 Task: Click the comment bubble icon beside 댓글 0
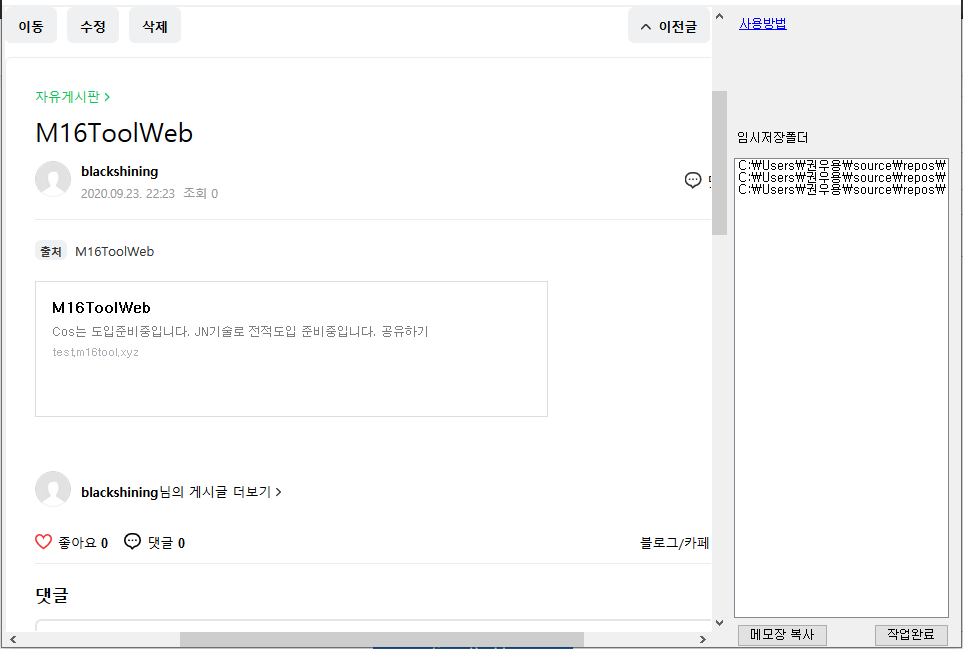(x=132, y=542)
